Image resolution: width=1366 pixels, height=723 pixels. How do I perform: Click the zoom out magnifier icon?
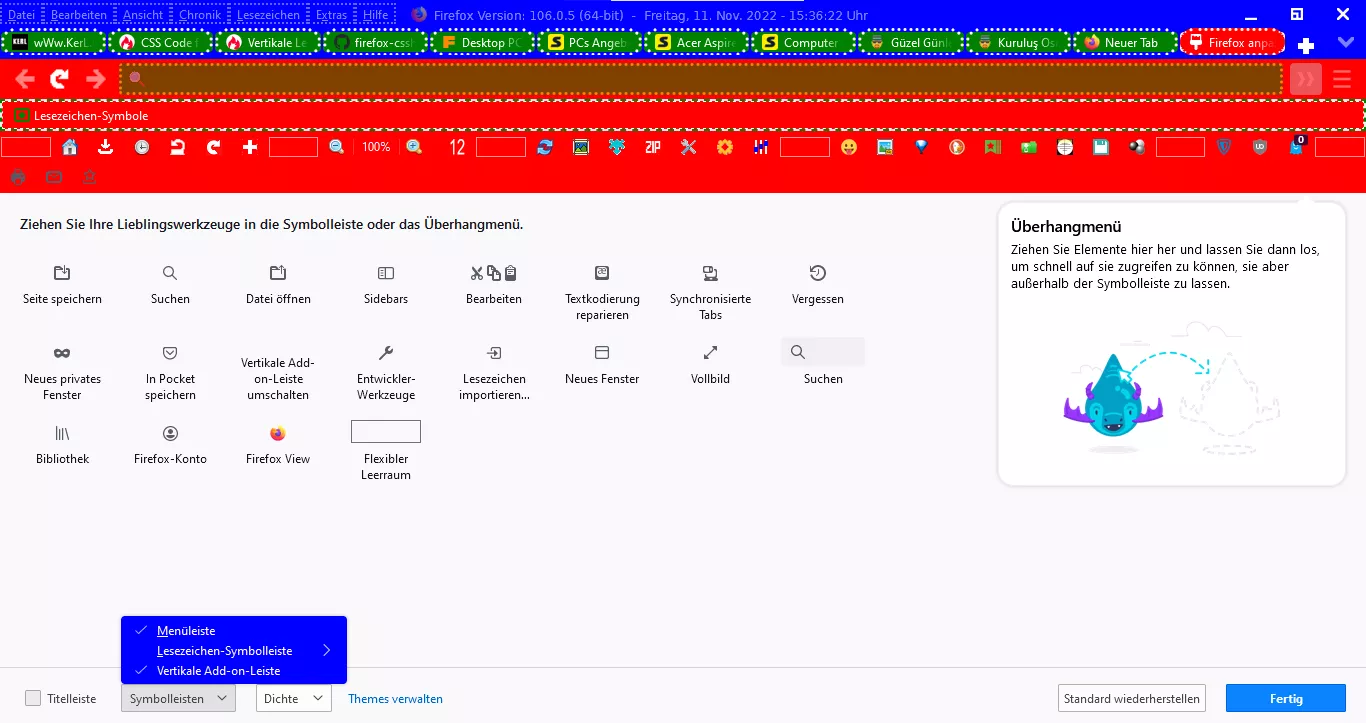point(337,147)
